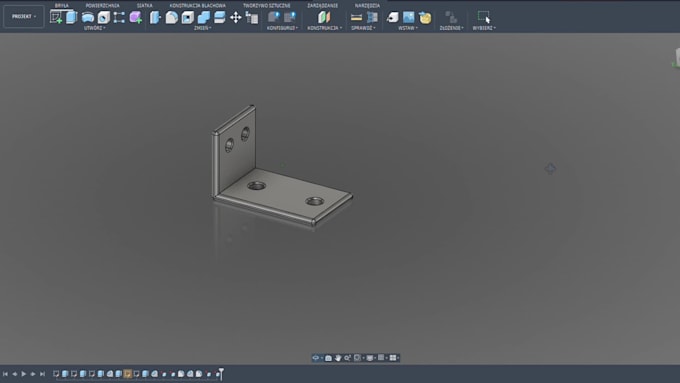
Task: Expand the SPRAWDŹ dropdown menu
Action: pyautogui.click(x=363, y=28)
